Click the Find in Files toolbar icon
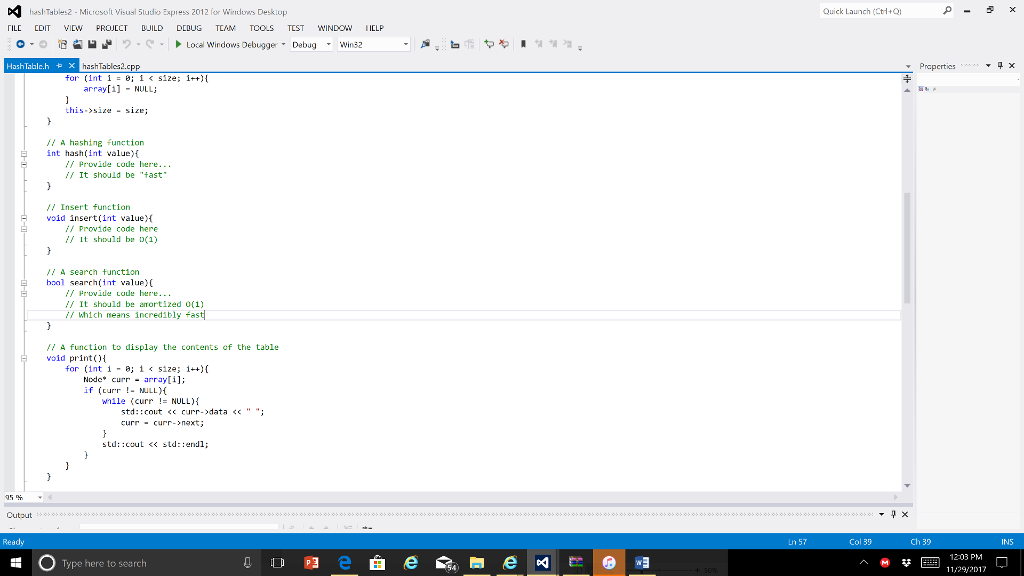Screen dimensions: 1024x576 (425, 44)
